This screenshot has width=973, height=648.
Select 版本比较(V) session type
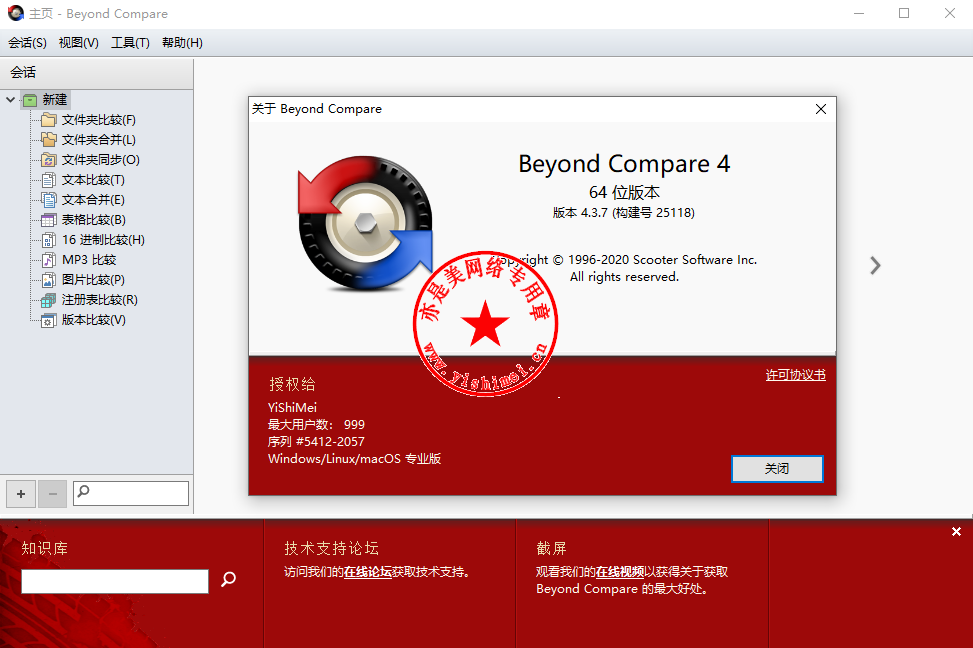pos(94,320)
